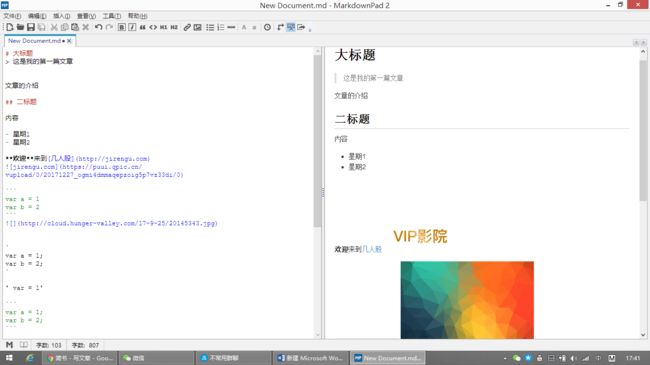The image size is (650, 365).
Task: Click the preview pane vertical scrollbar thumb
Action: click(x=643, y=131)
